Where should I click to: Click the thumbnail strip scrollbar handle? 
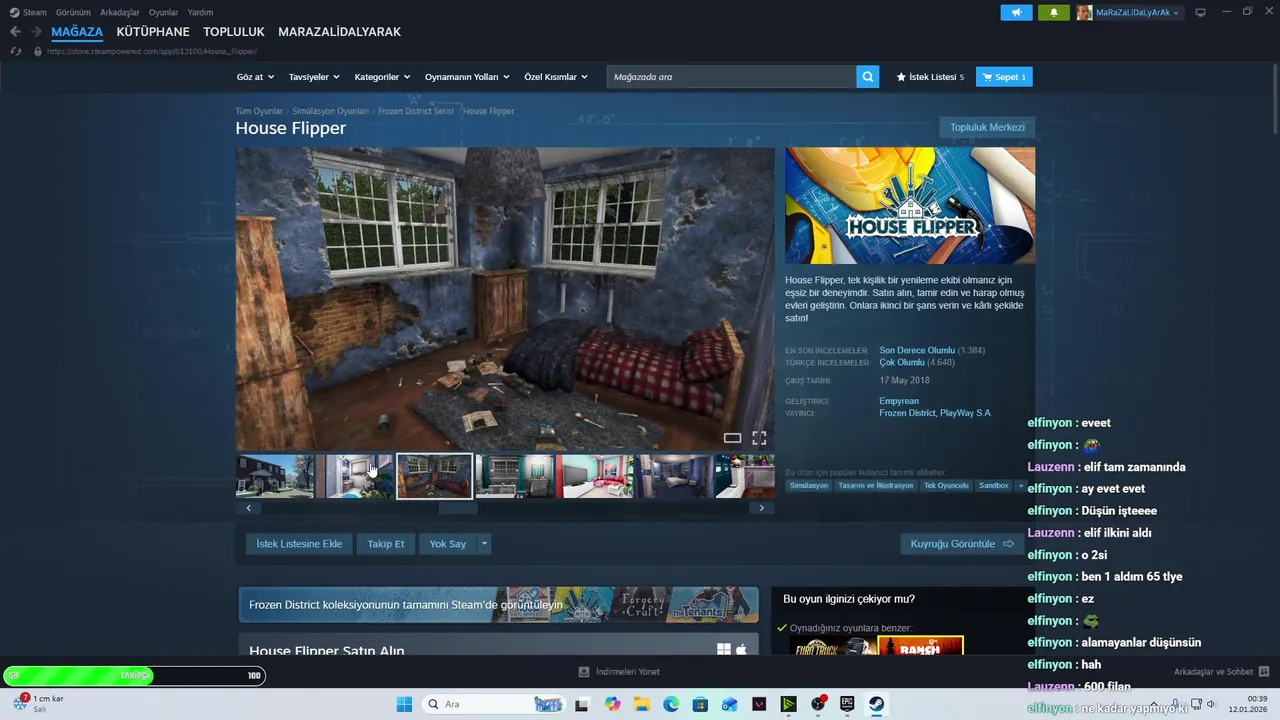coord(458,508)
